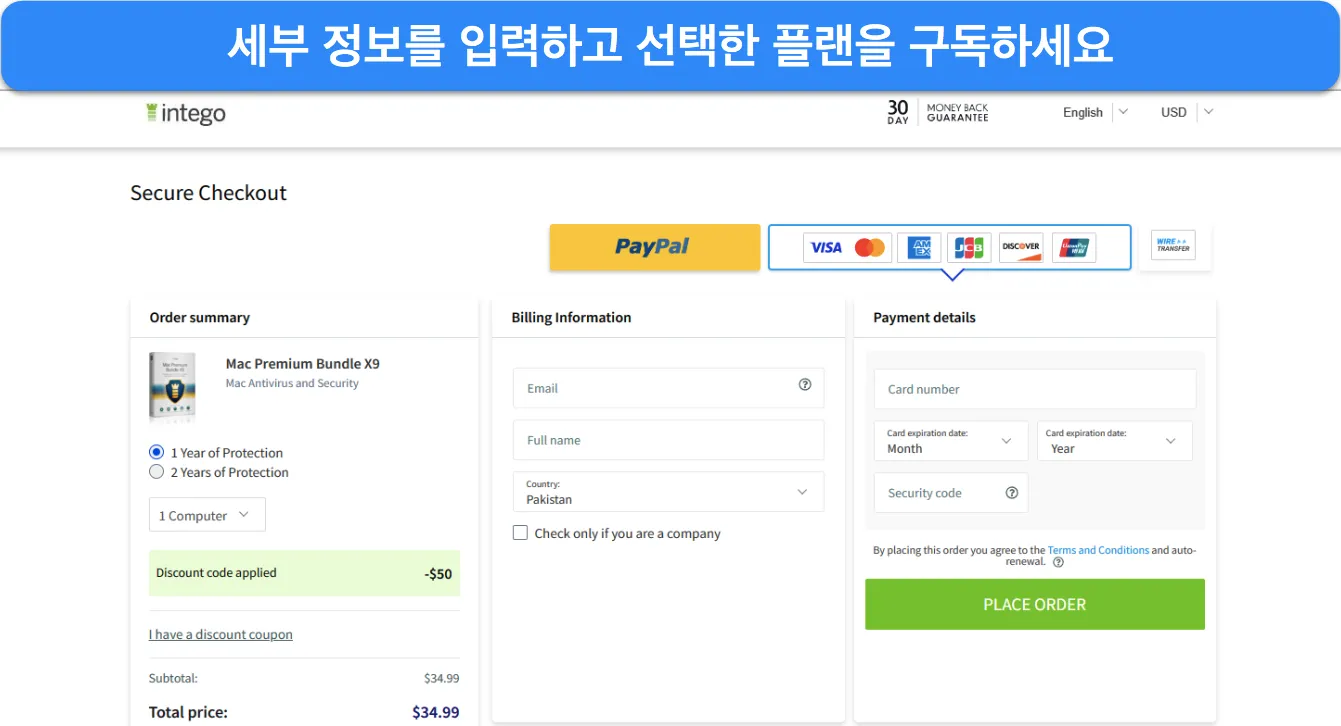The width and height of the screenshot is (1341, 726).
Task: Click the PLACE ORDER button
Action: [1035, 604]
